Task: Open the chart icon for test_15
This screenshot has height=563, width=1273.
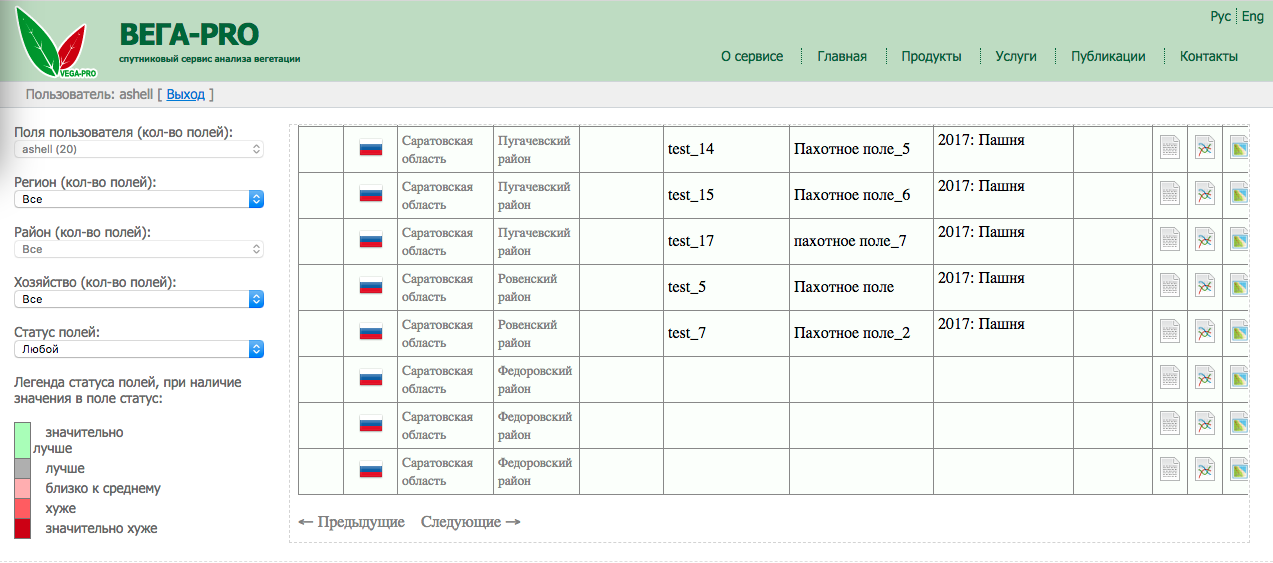Action: click(x=1204, y=195)
